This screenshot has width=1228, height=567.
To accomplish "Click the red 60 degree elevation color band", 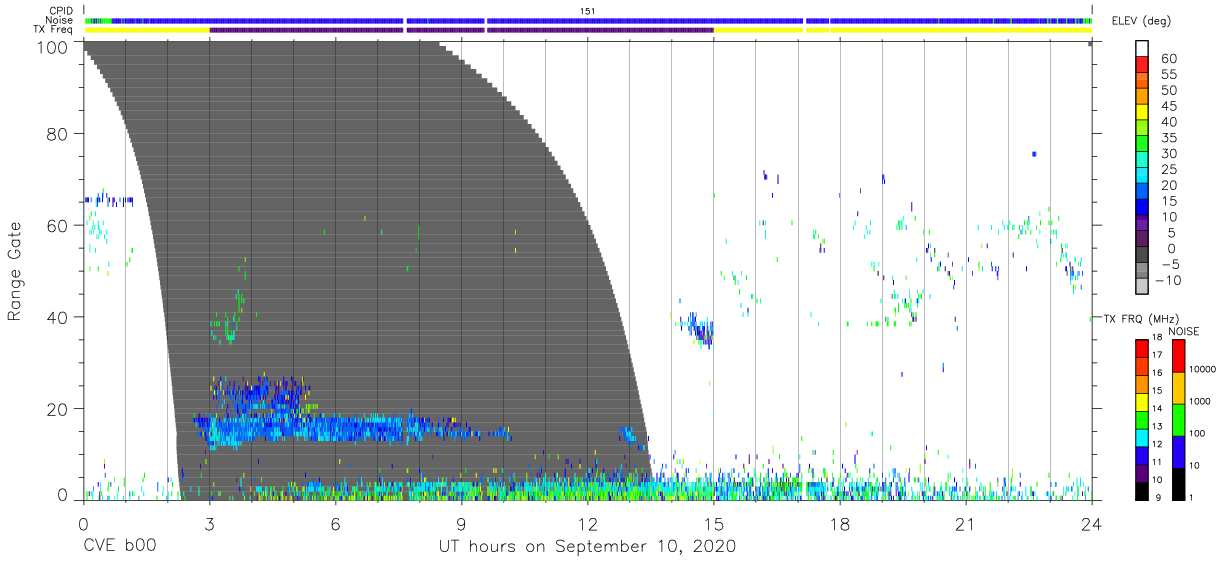I will tap(1142, 66).
